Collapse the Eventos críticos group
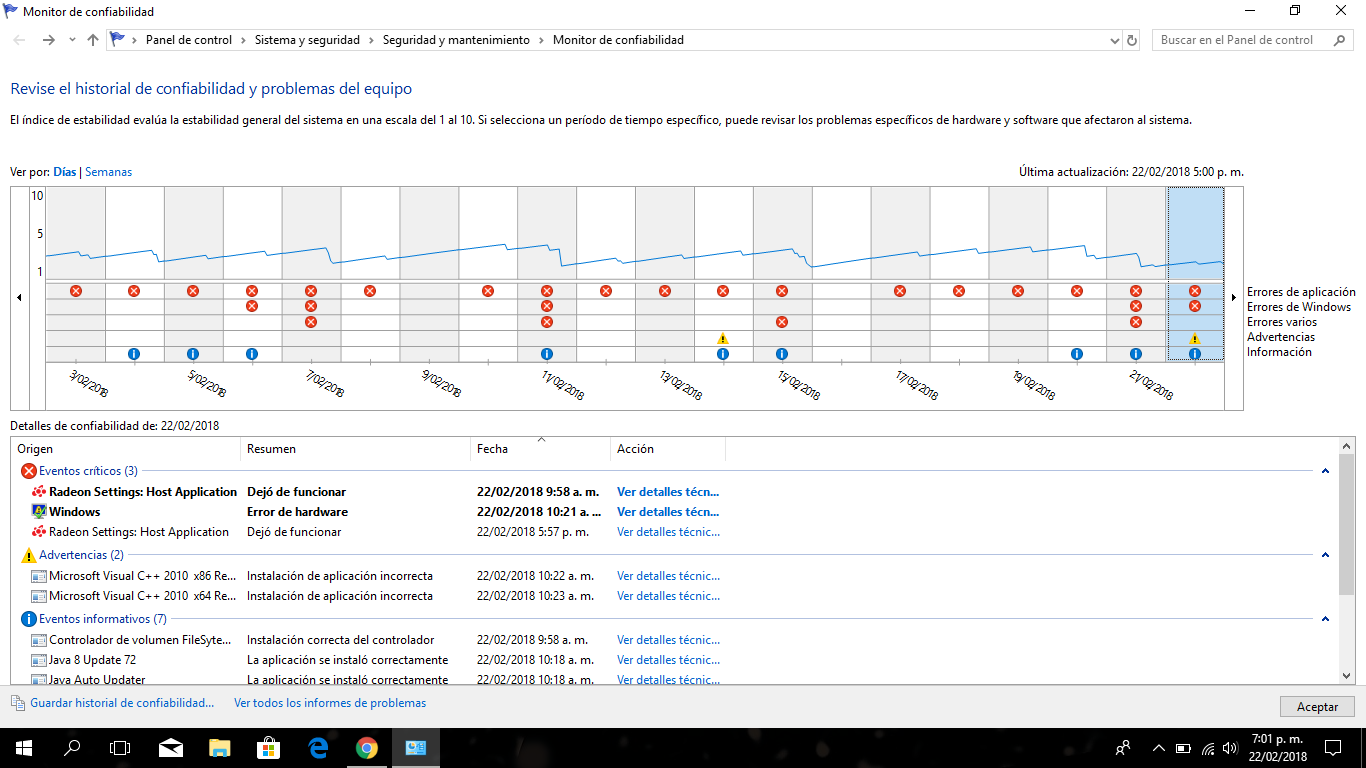The width and height of the screenshot is (1366, 768). [1326, 471]
